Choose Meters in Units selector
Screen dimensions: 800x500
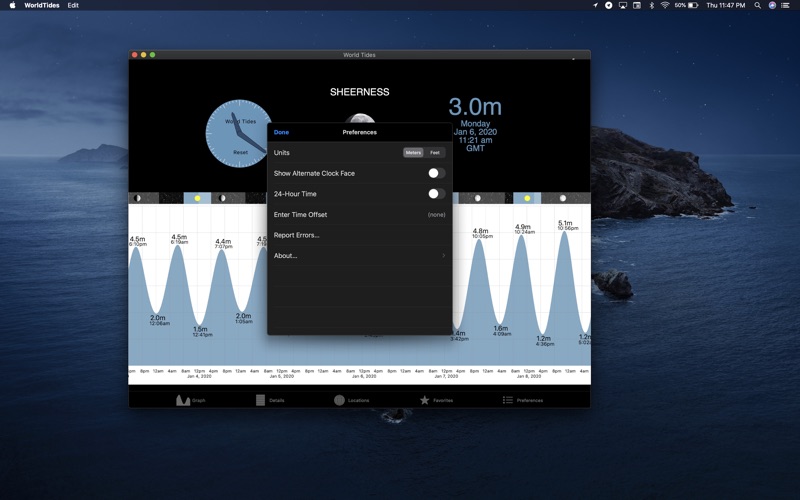(x=413, y=153)
